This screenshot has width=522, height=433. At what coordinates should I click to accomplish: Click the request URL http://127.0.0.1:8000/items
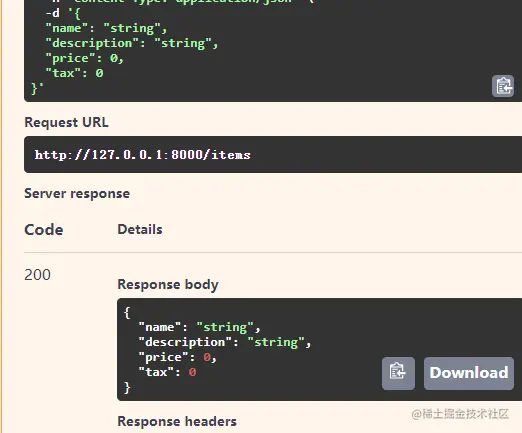click(x=143, y=155)
